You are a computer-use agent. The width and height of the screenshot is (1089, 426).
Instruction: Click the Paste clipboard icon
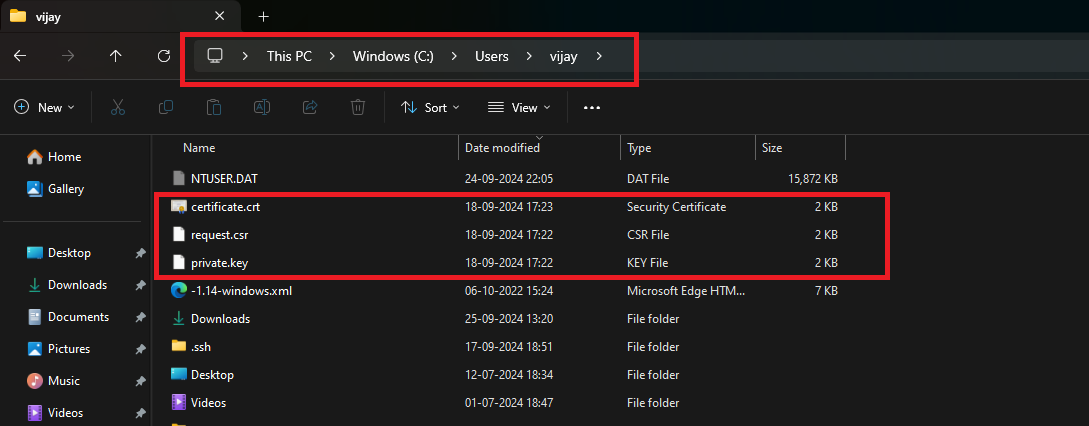pyautogui.click(x=213, y=107)
